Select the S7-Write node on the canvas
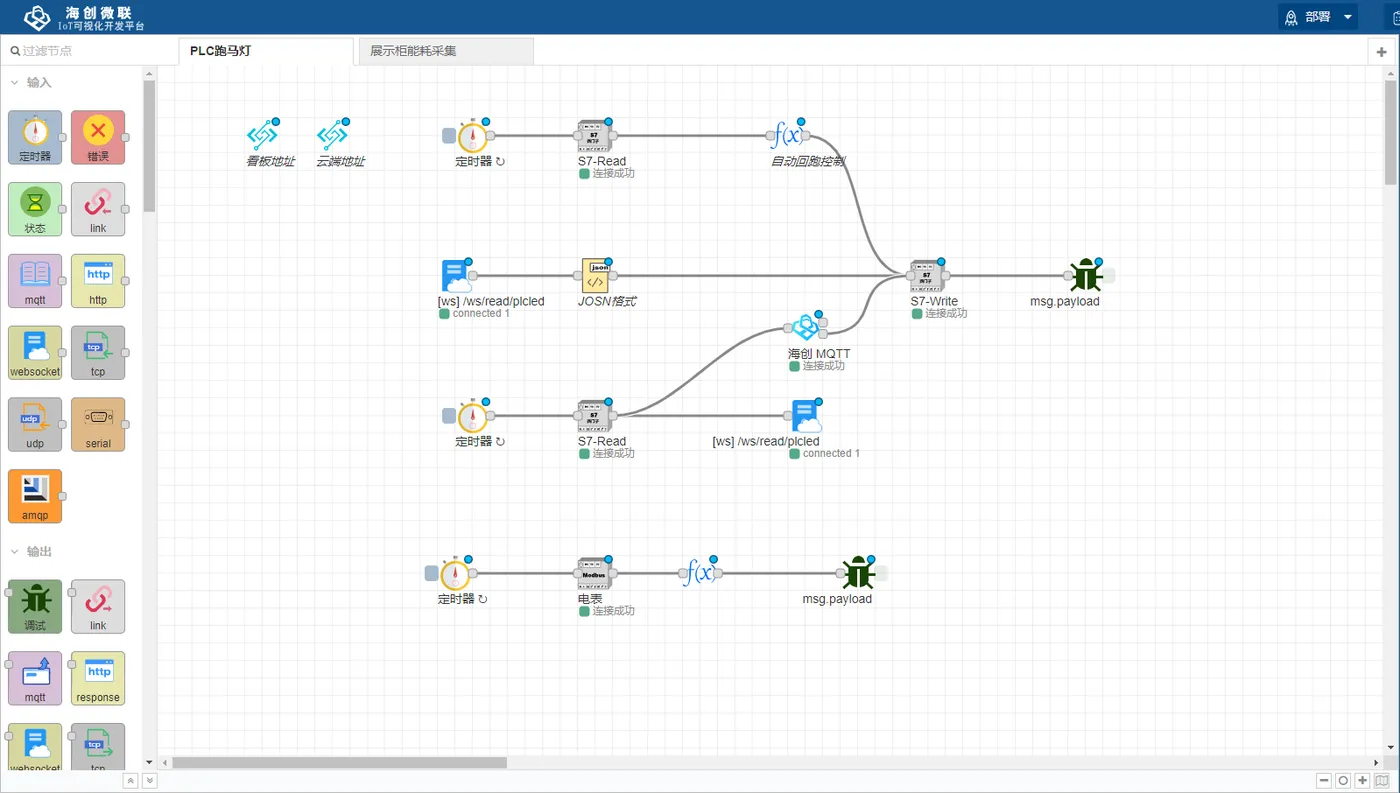 (x=927, y=276)
